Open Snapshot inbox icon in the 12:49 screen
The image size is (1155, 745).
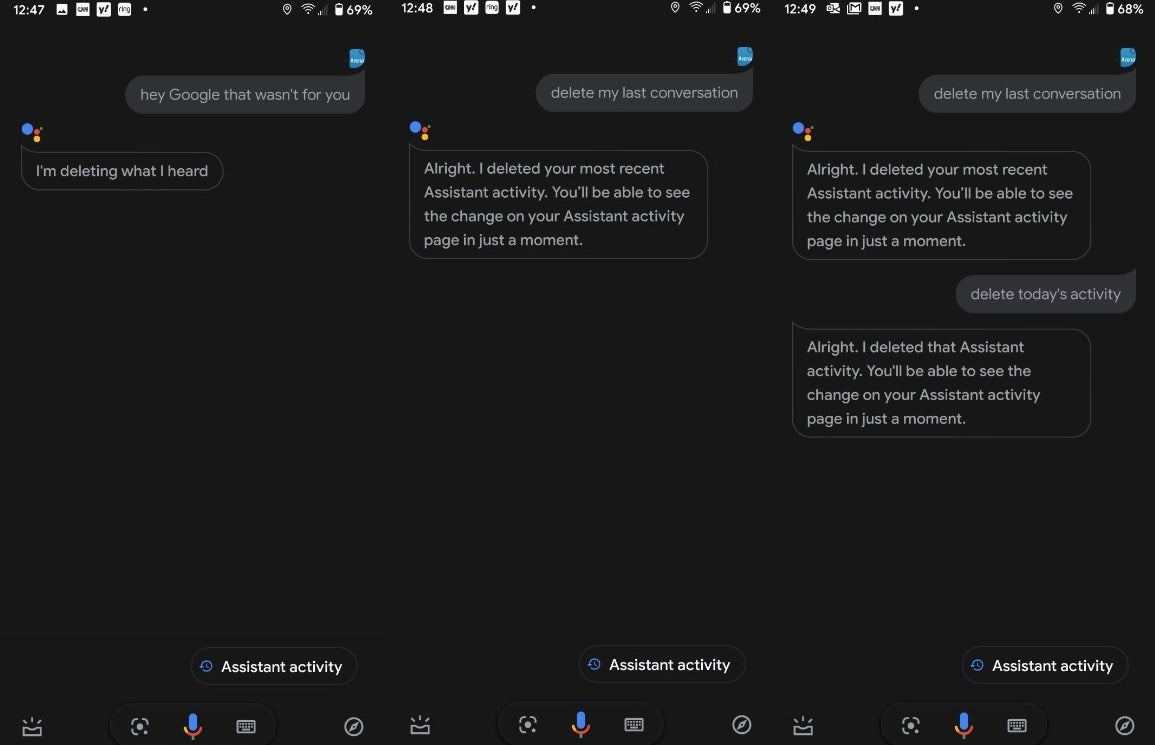[x=803, y=726]
